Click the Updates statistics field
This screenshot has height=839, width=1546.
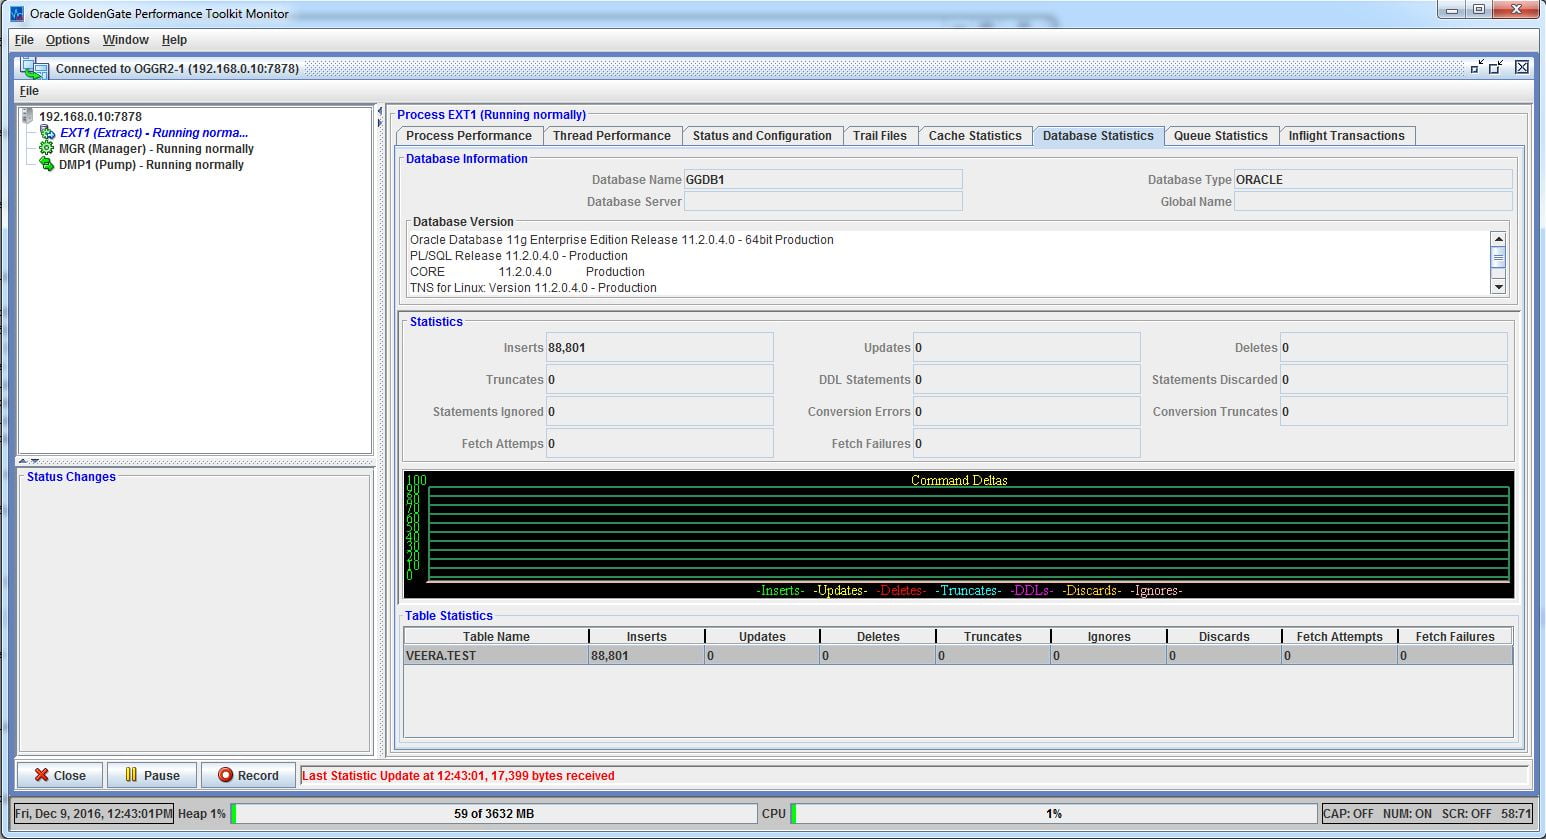pos(1027,348)
